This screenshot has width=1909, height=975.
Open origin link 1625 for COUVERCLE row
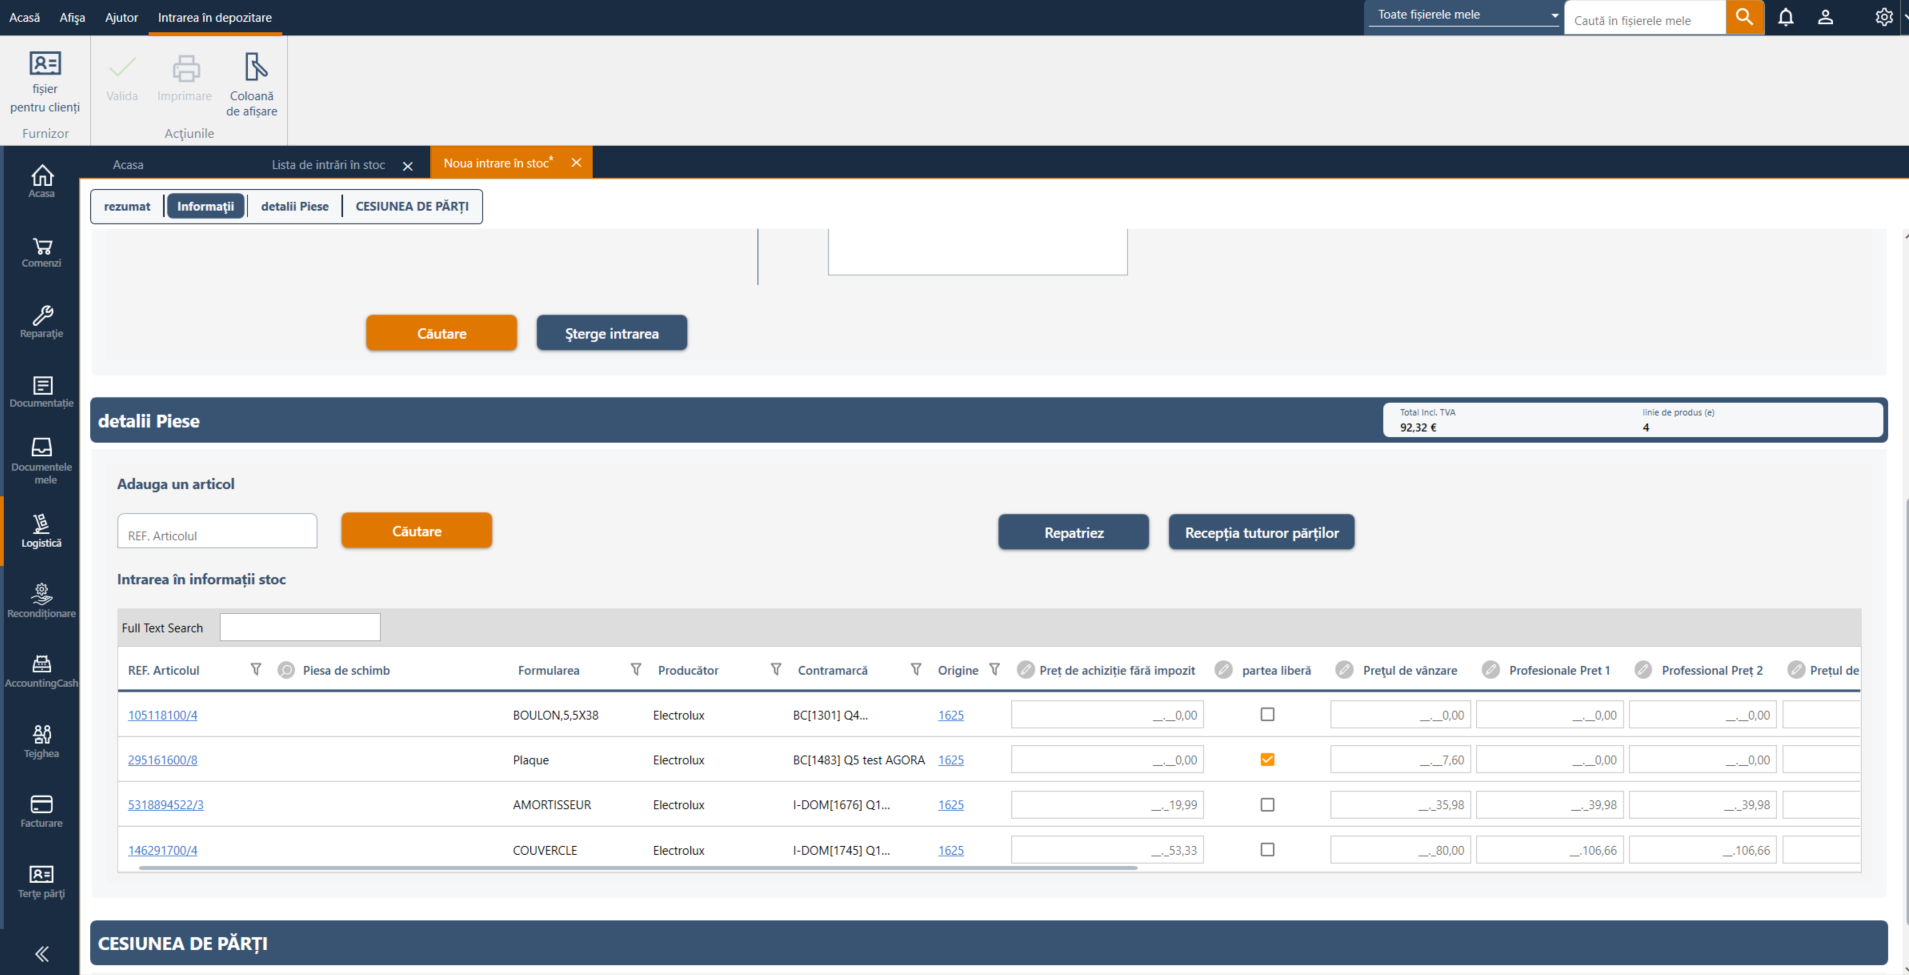point(951,851)
